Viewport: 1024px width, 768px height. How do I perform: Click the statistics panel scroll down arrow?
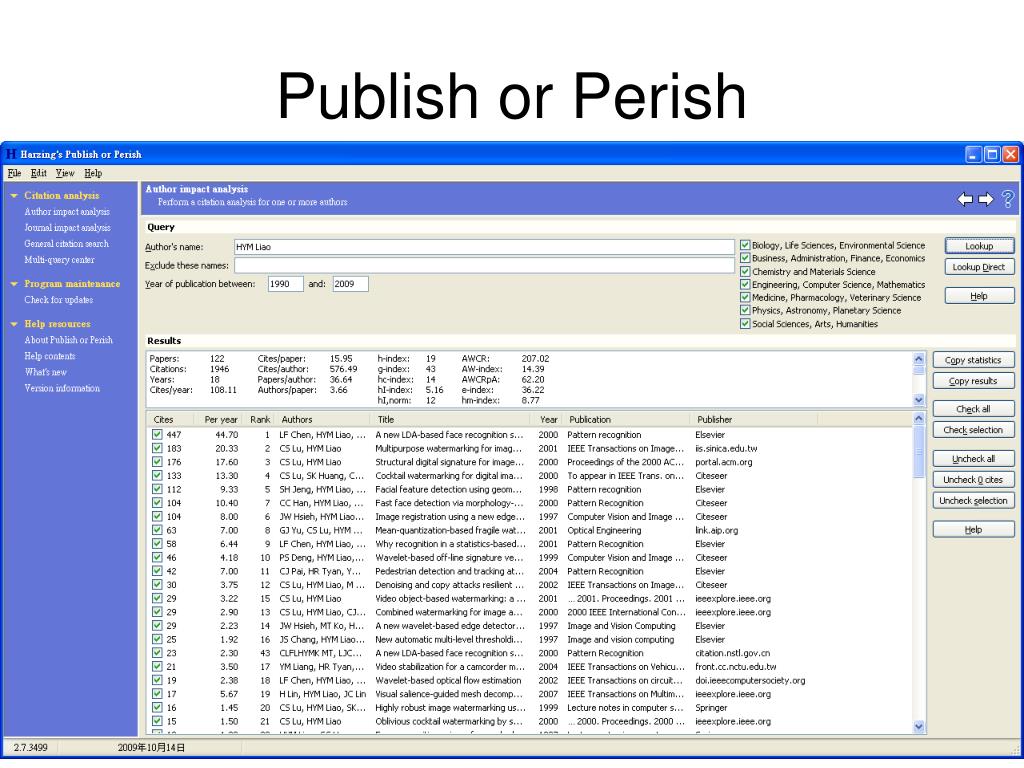pos(919,400)
